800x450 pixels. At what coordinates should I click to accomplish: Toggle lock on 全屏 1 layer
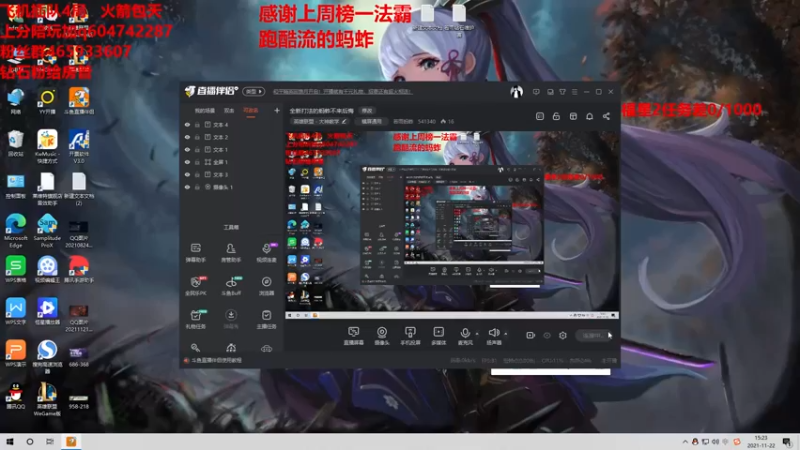pos(197,162)
